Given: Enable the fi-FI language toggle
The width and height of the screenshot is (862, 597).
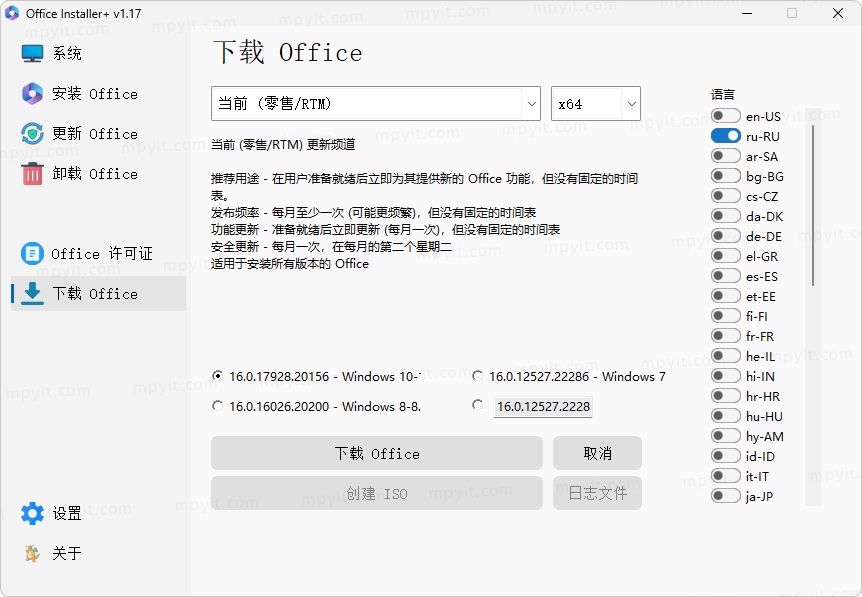Looking at the screenshot, I should [726, 316].
